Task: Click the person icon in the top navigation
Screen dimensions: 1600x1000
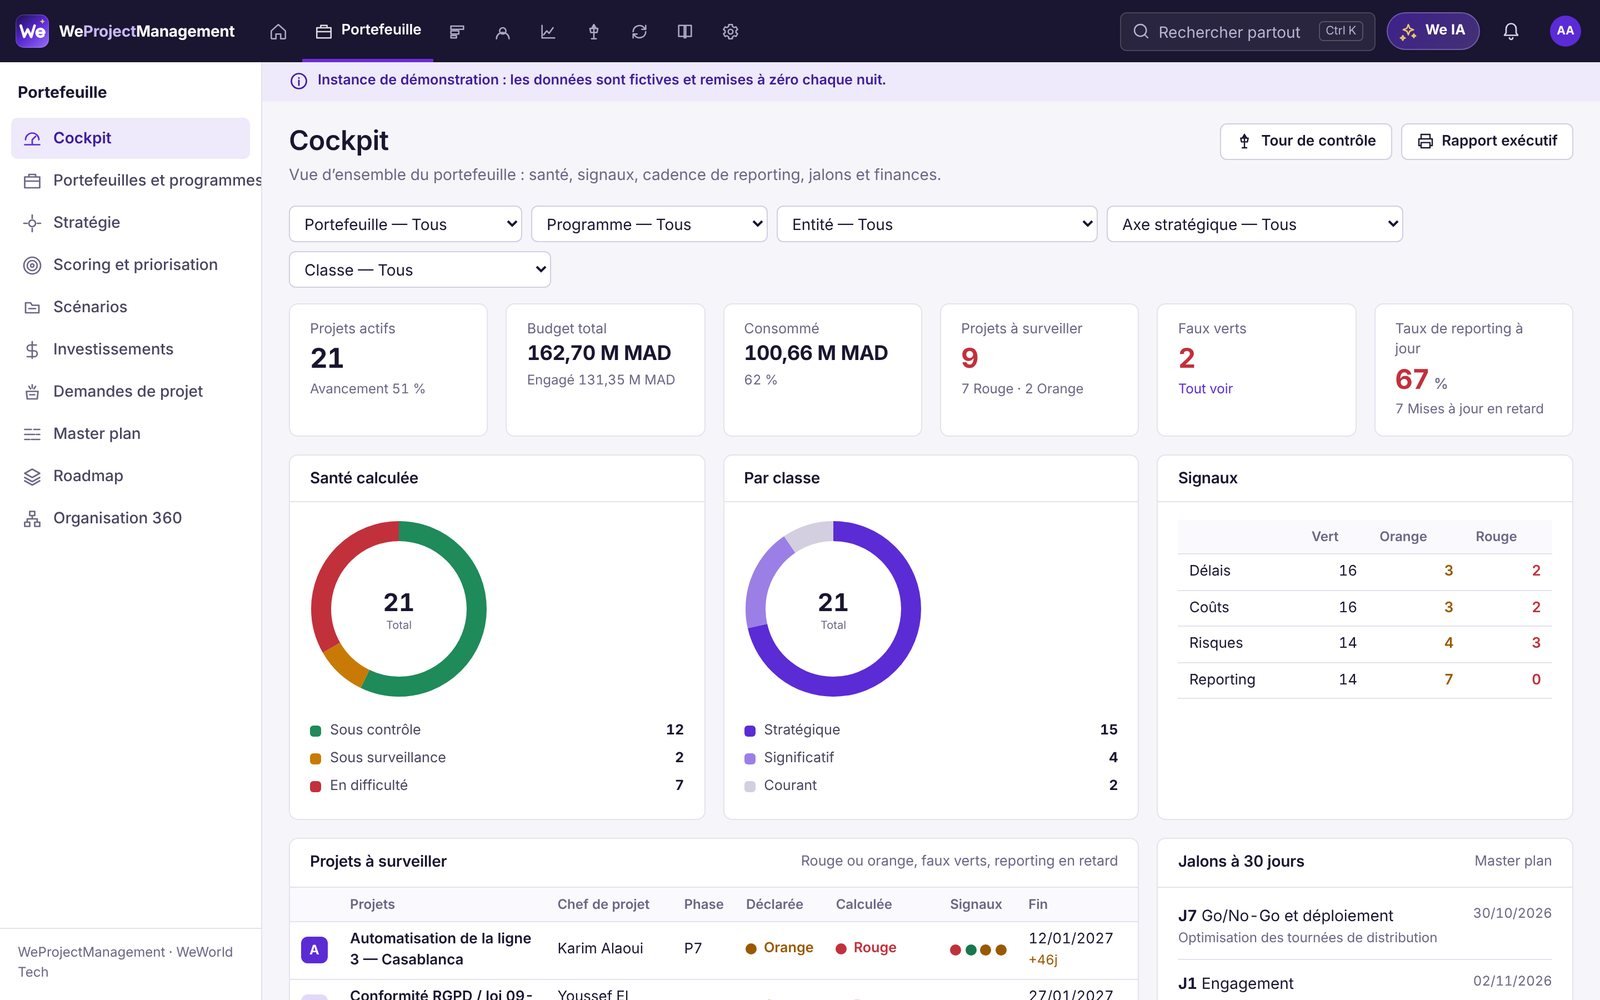Action: point(502,32)
